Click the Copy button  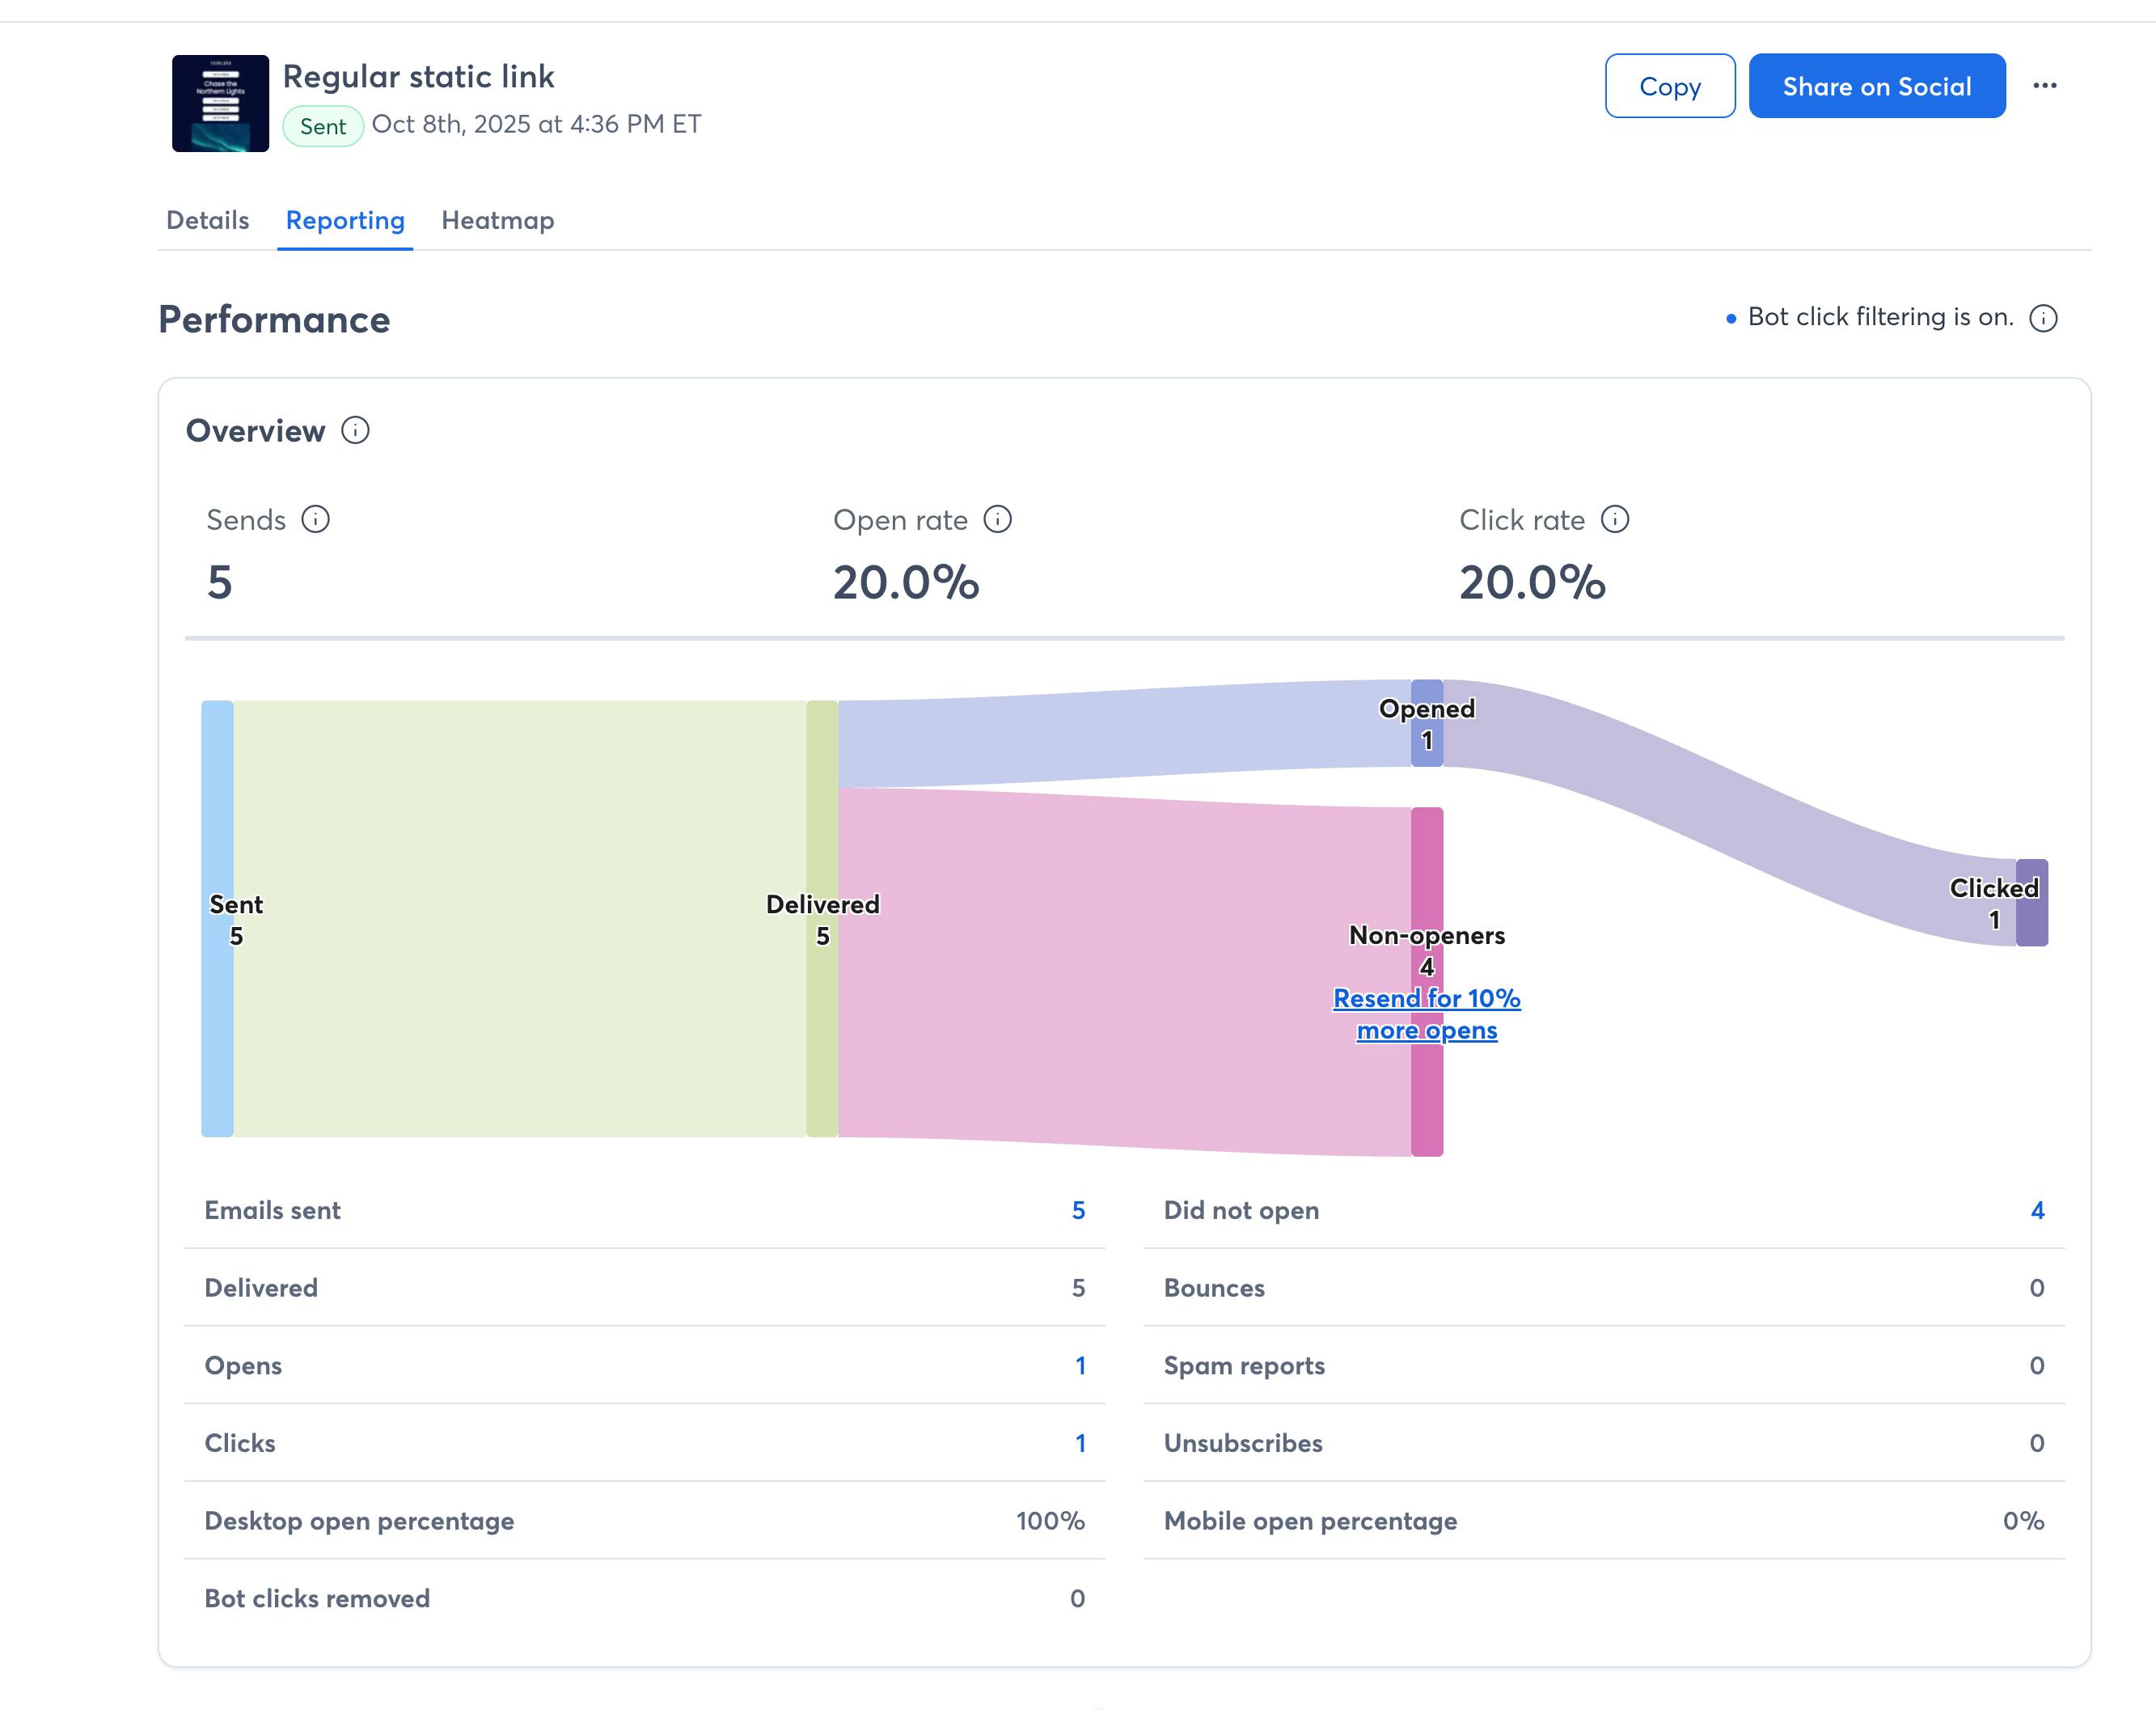1669,86
